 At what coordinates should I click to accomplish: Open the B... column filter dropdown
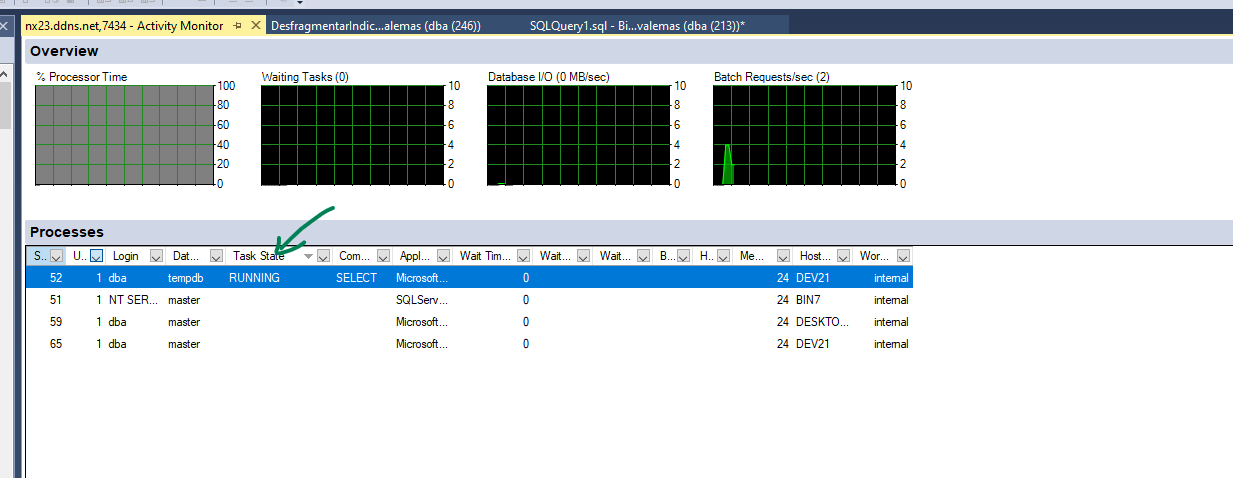pyautogui.click(x=683, y=256)
